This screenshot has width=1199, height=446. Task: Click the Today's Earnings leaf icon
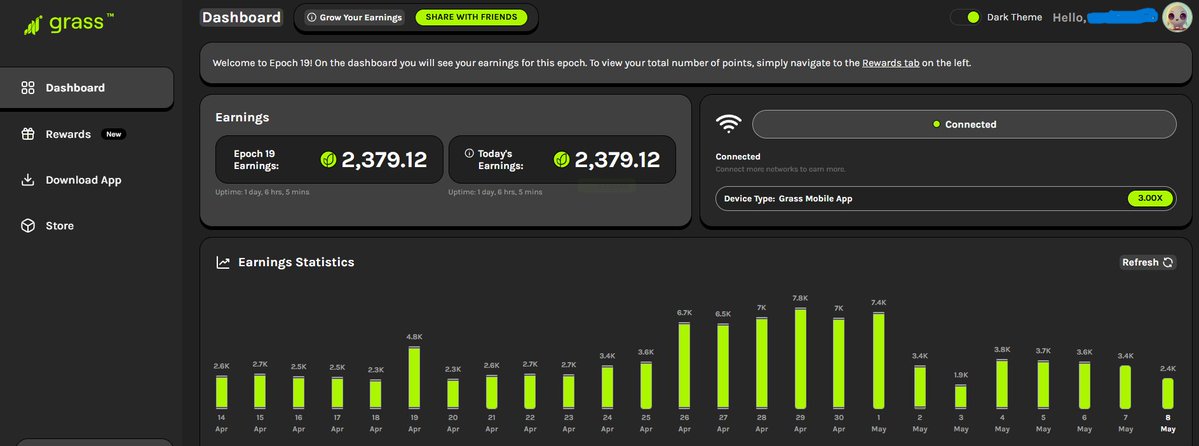click(561, 159)
